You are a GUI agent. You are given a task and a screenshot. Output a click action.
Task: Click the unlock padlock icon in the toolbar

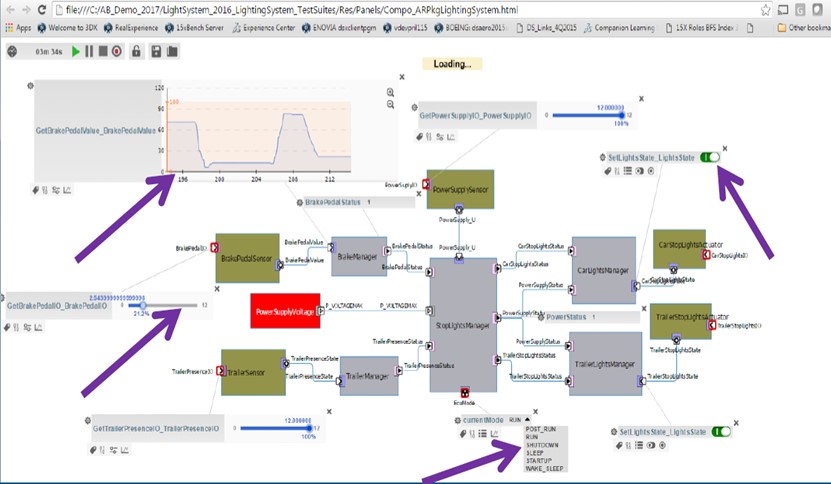pos(136,51)
